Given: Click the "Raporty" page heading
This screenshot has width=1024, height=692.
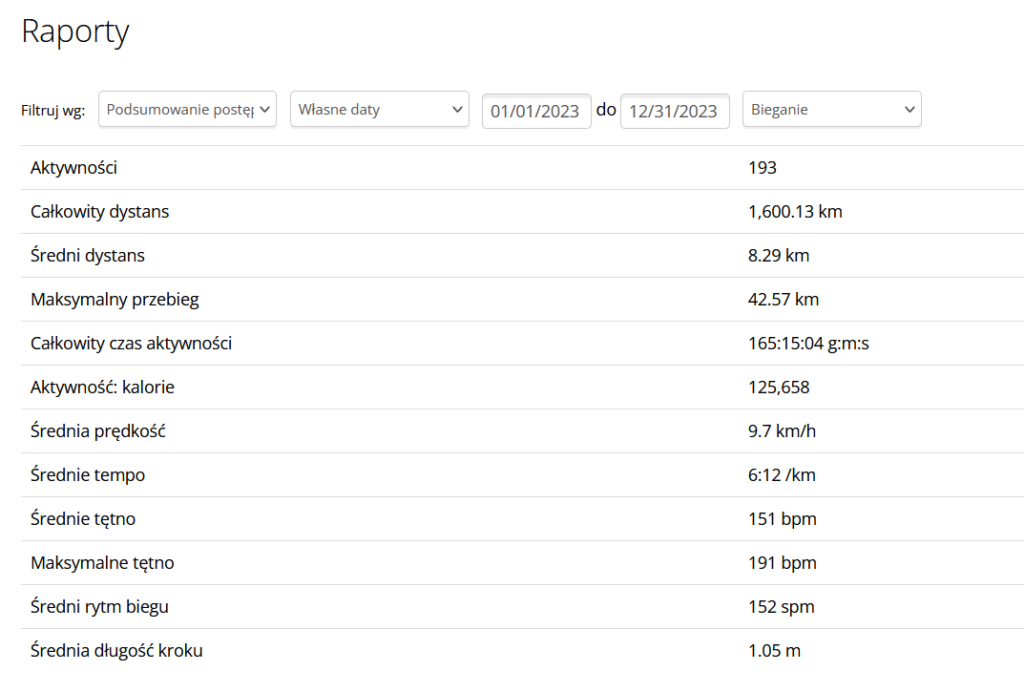Looking at the screenshot, I should (75, 32).
